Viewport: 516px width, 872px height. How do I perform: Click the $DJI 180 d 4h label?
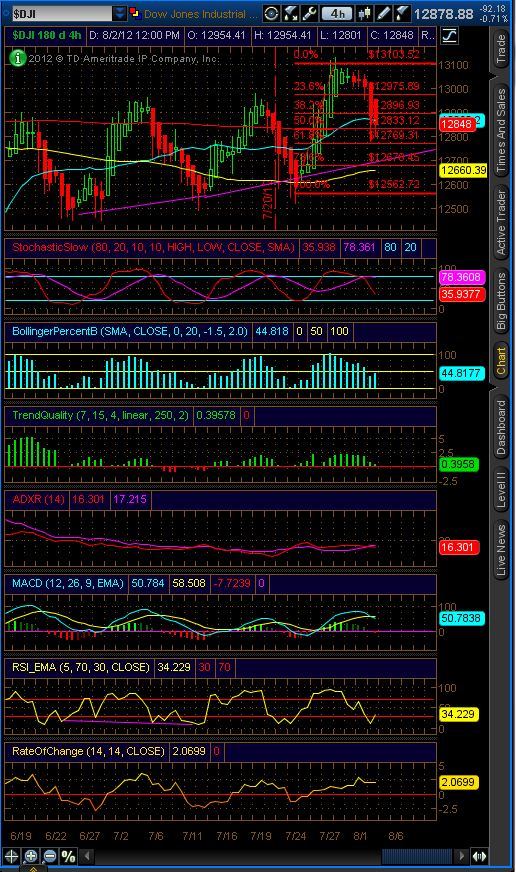47,35
